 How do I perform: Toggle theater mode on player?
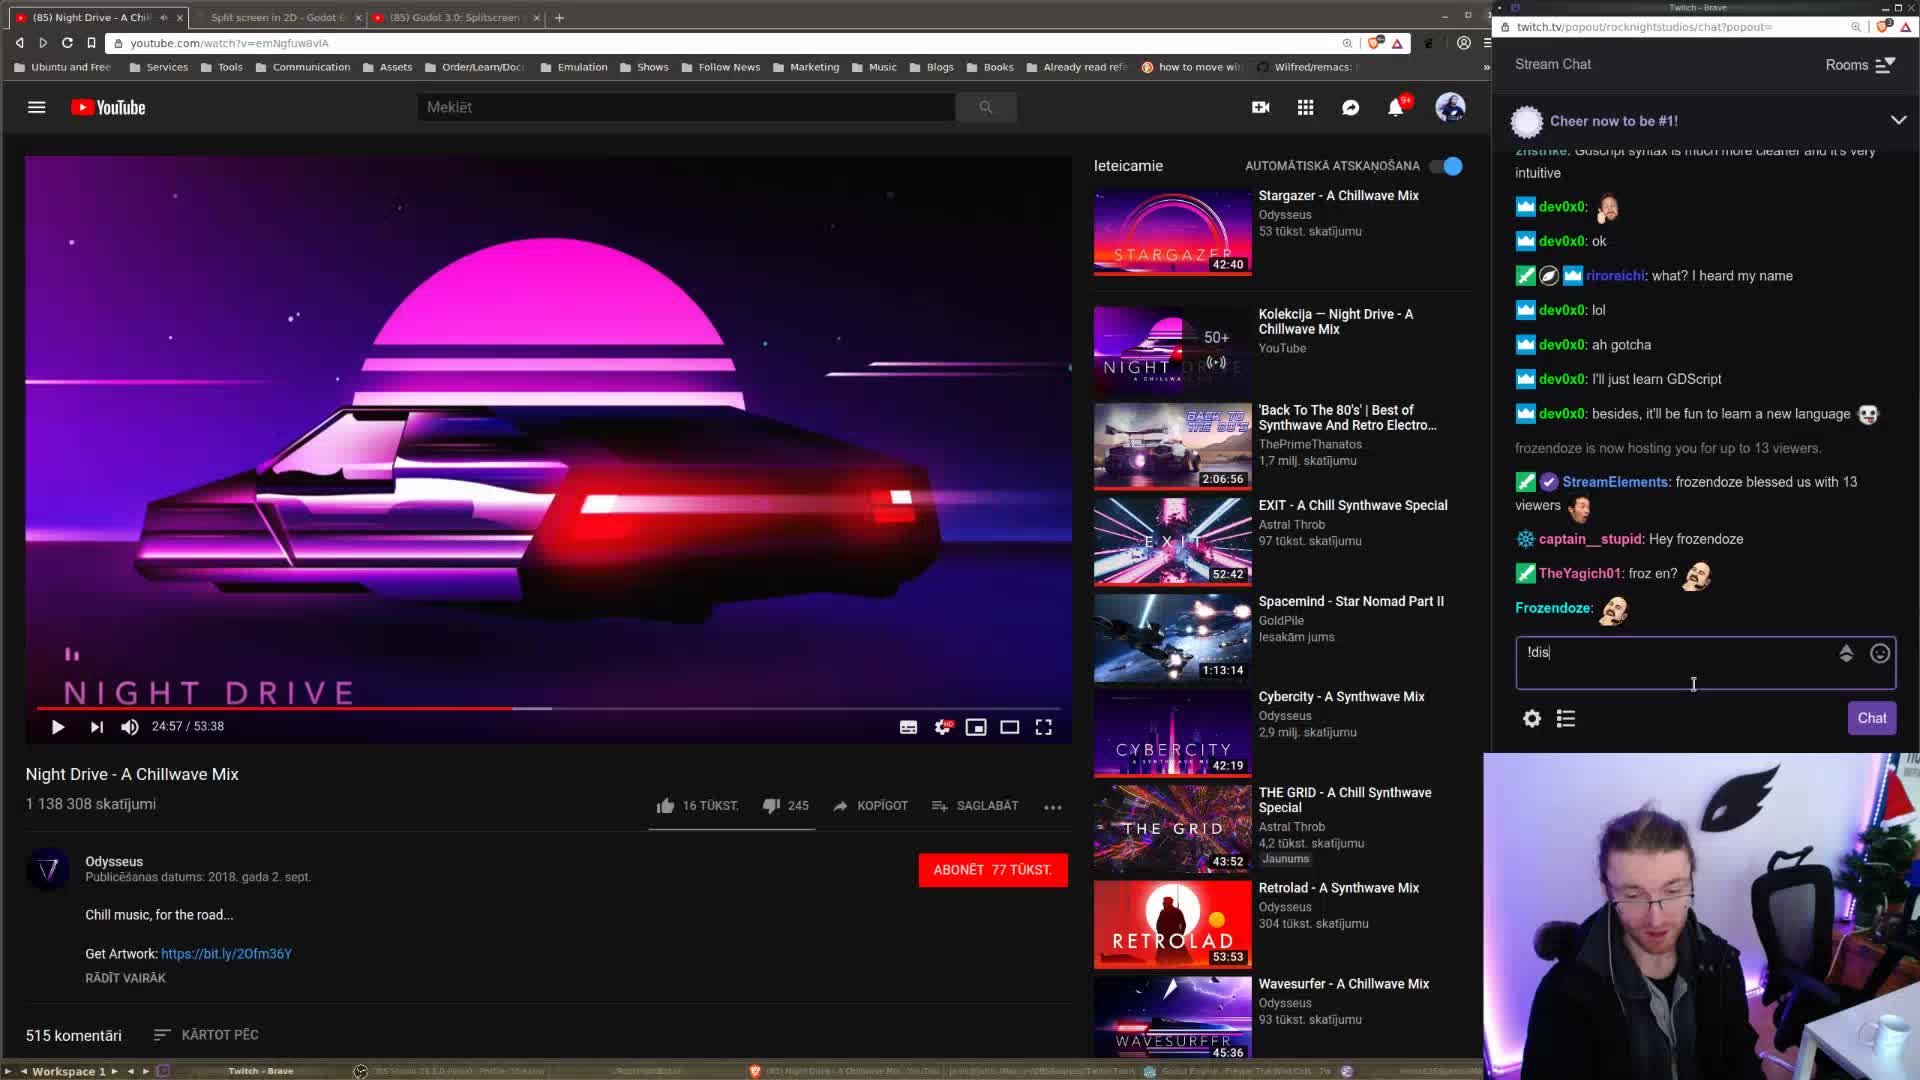tap(1010, 727)
